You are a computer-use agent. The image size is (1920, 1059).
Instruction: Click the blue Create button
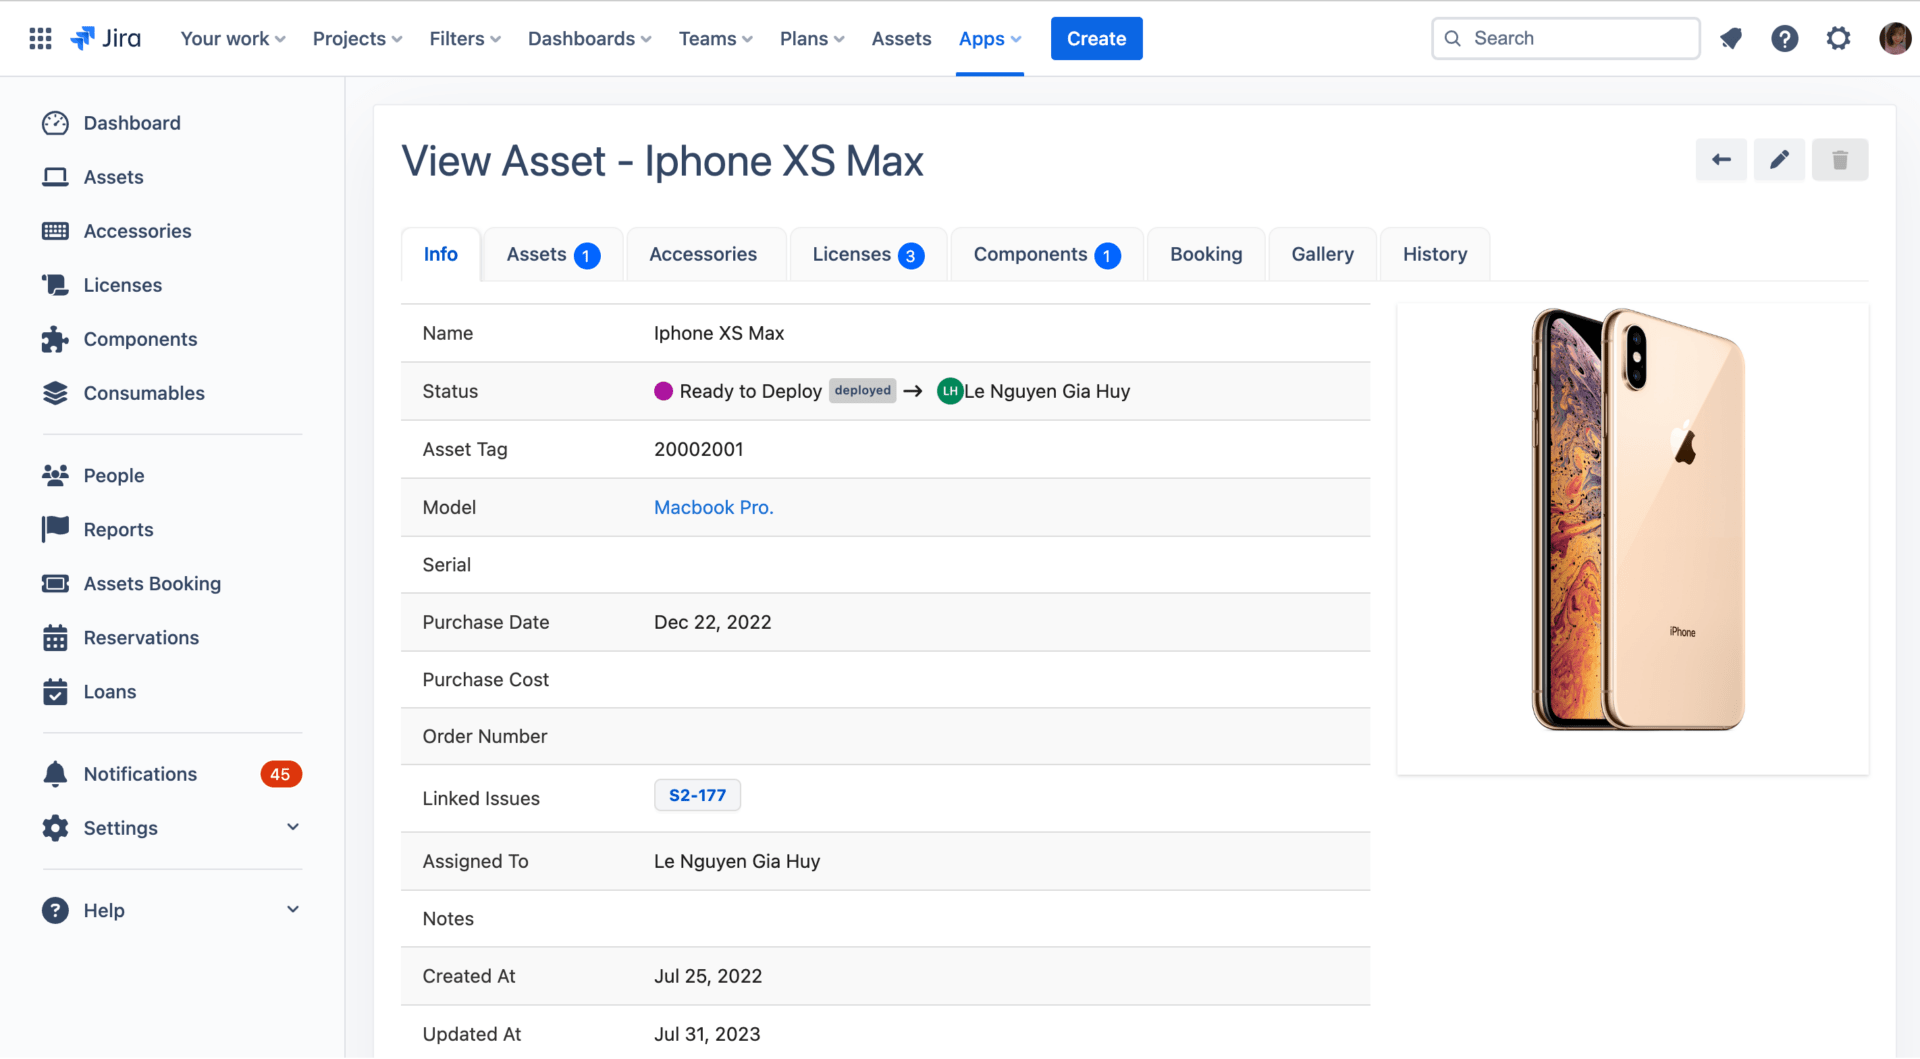tap(1096, 38)
